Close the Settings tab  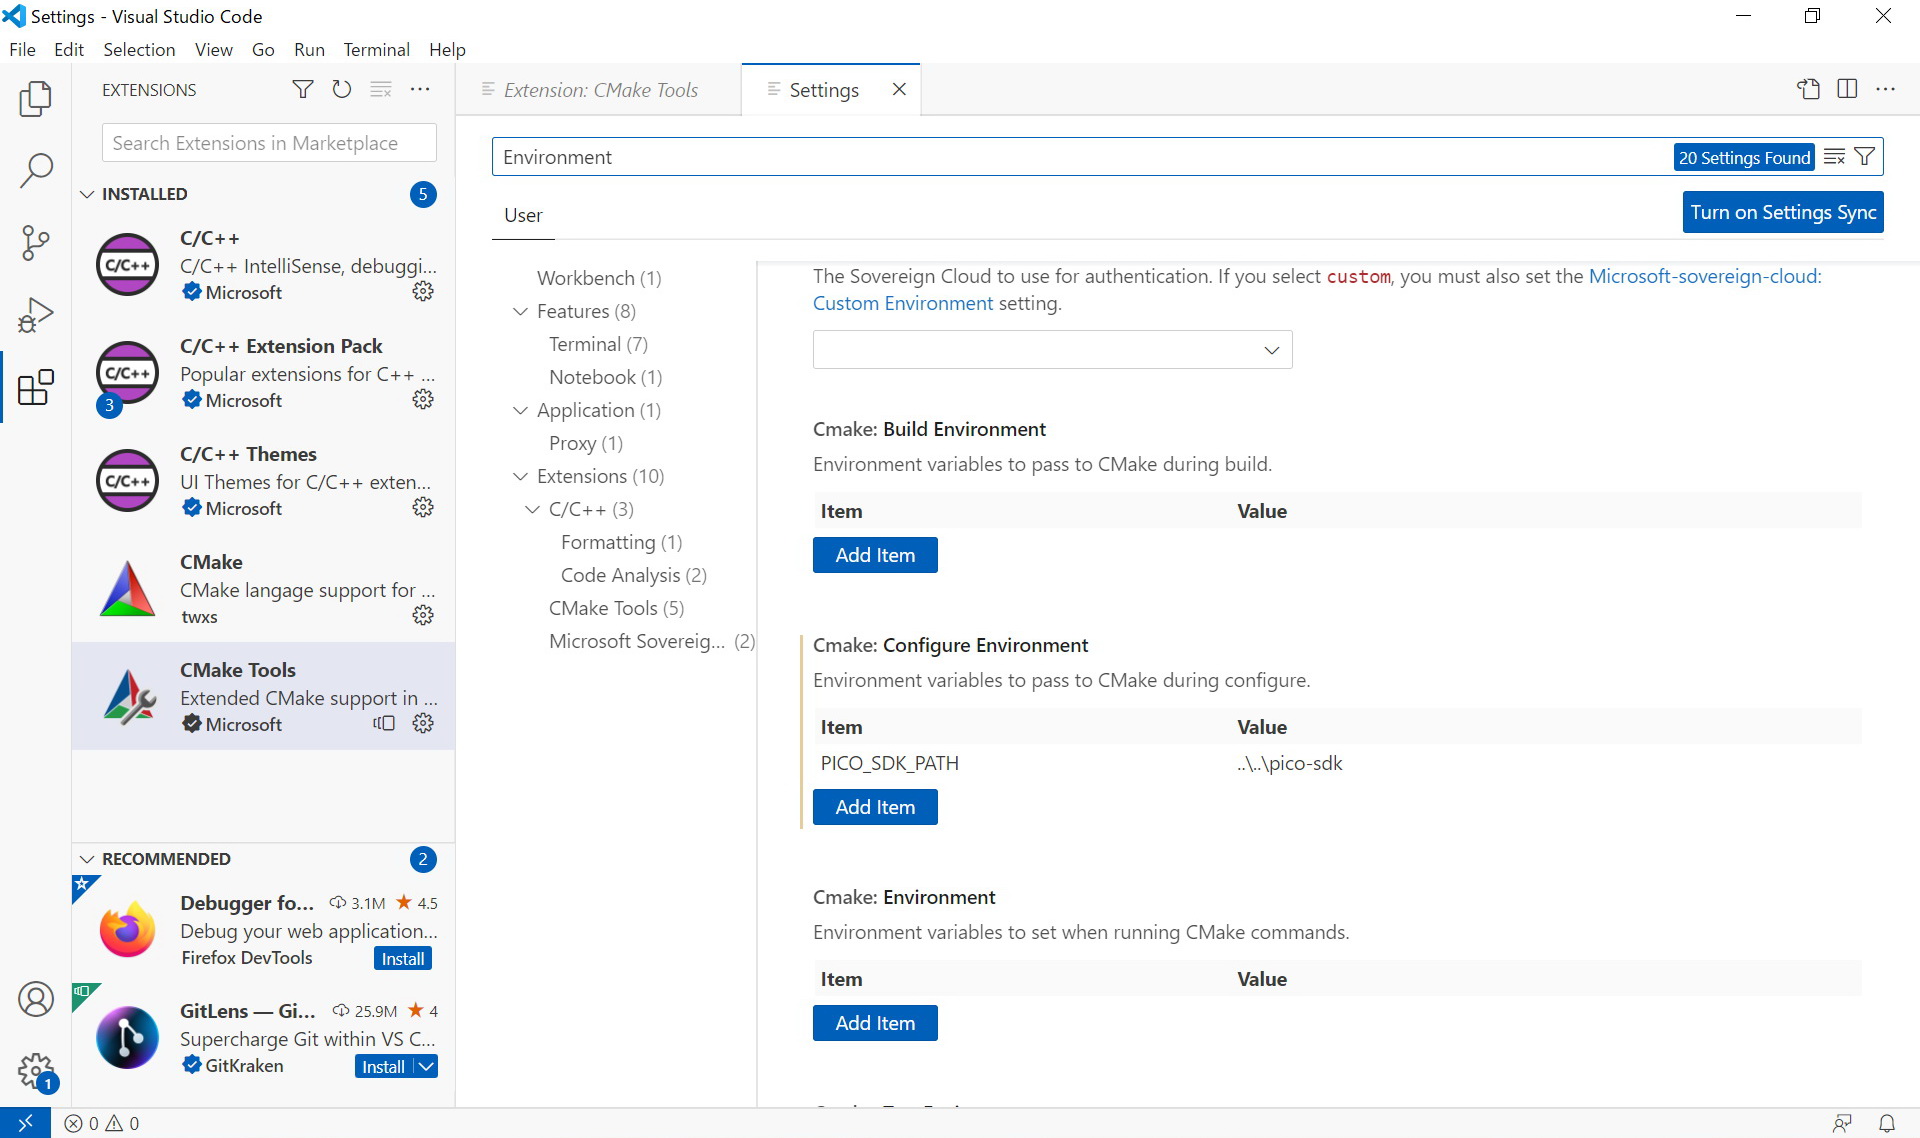pyautogui.click(x=899, y=89)
